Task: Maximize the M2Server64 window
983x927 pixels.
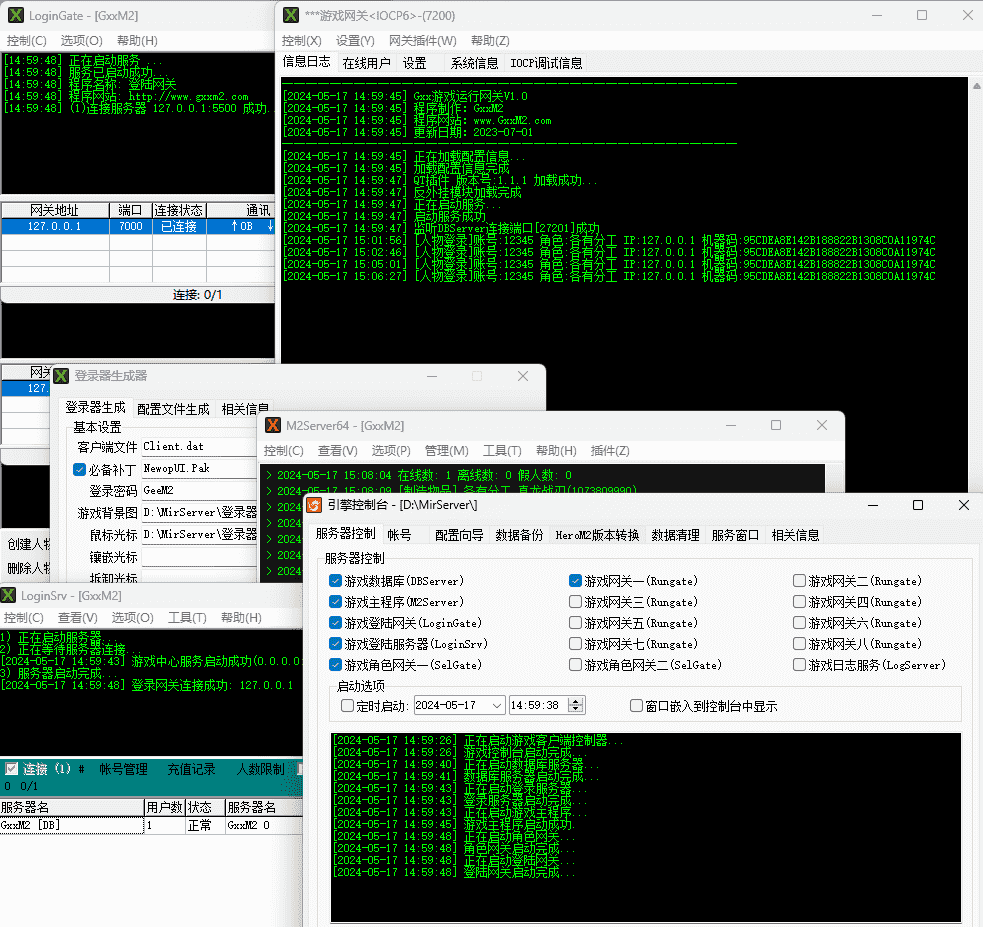Action: point(776,425)
